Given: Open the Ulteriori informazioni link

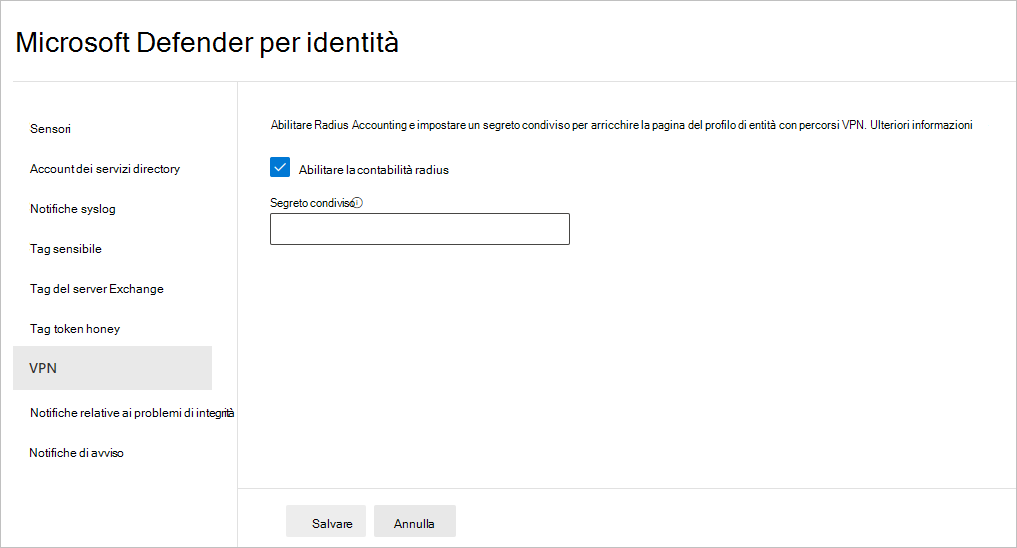Looking at the screenshot, I should [921, 125].
